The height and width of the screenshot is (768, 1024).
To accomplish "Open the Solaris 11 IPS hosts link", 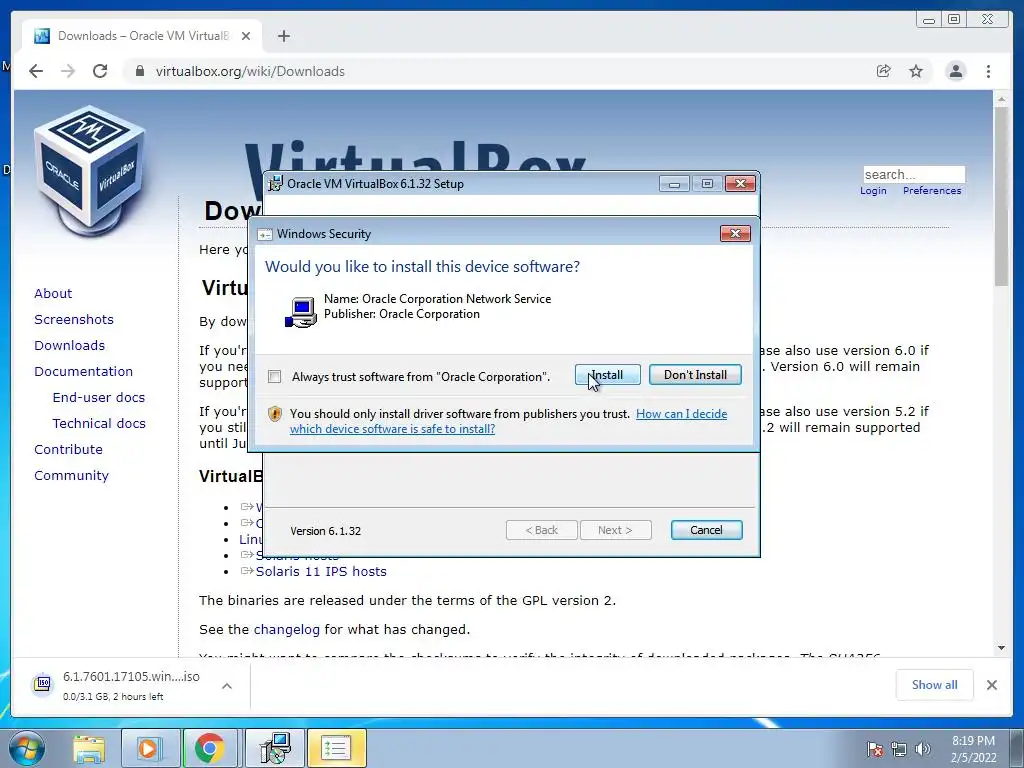I will click(x=321, y=571).
